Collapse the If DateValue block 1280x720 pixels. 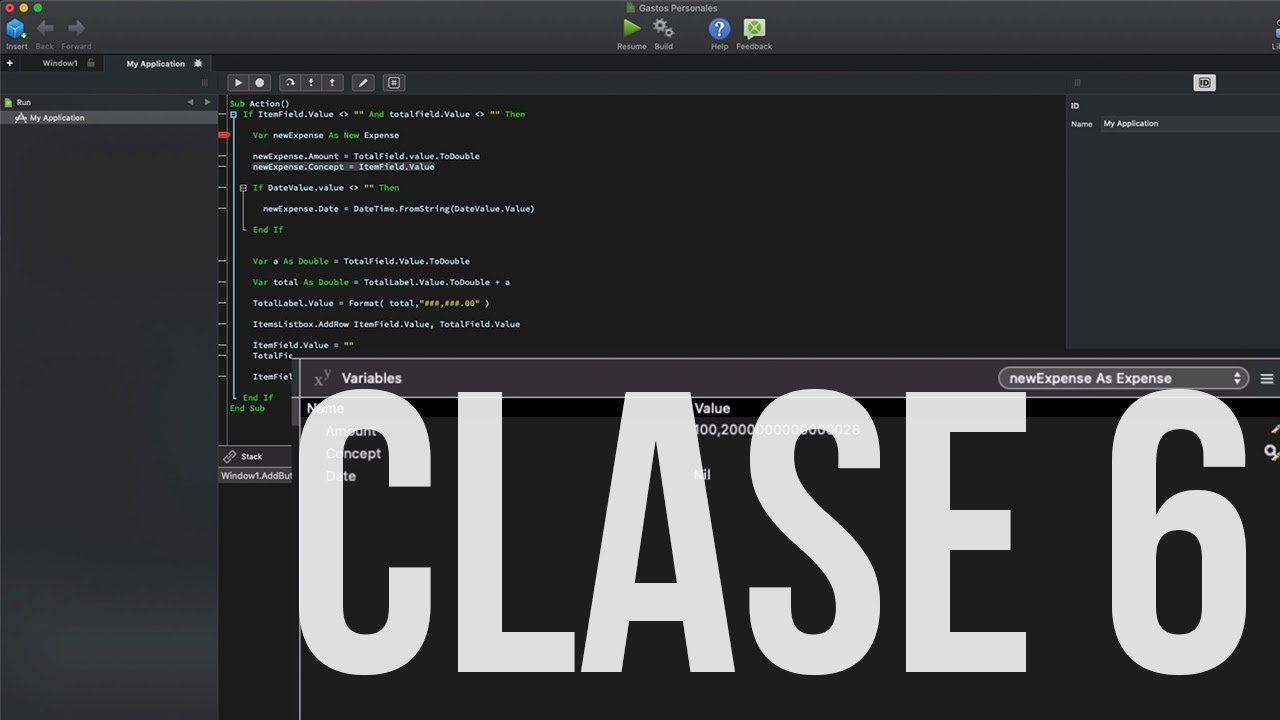click(244, 187)
